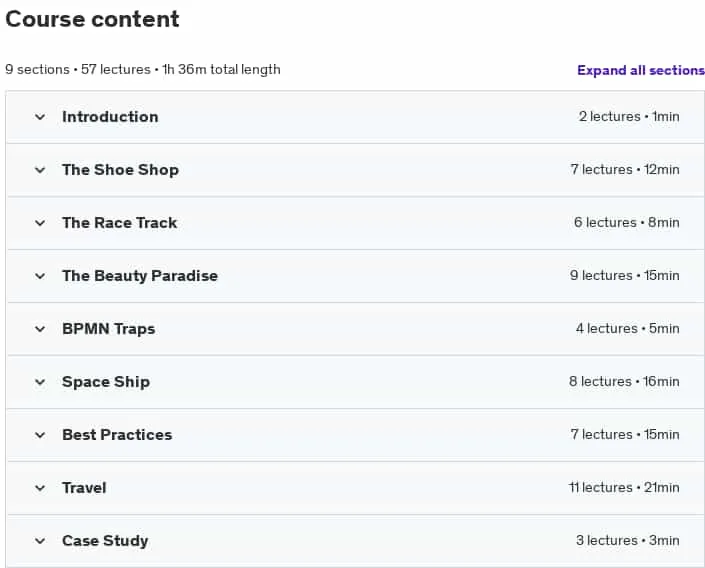
Task: Expand the Introduction section chevron
Action: click(x=40, y=117)
